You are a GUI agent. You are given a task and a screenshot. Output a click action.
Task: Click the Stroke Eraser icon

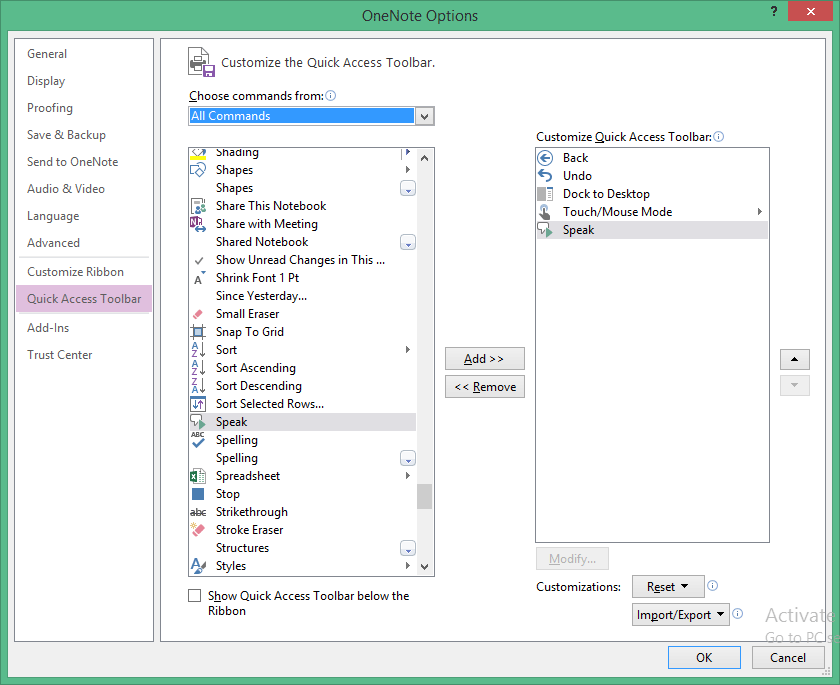[198, 530]
